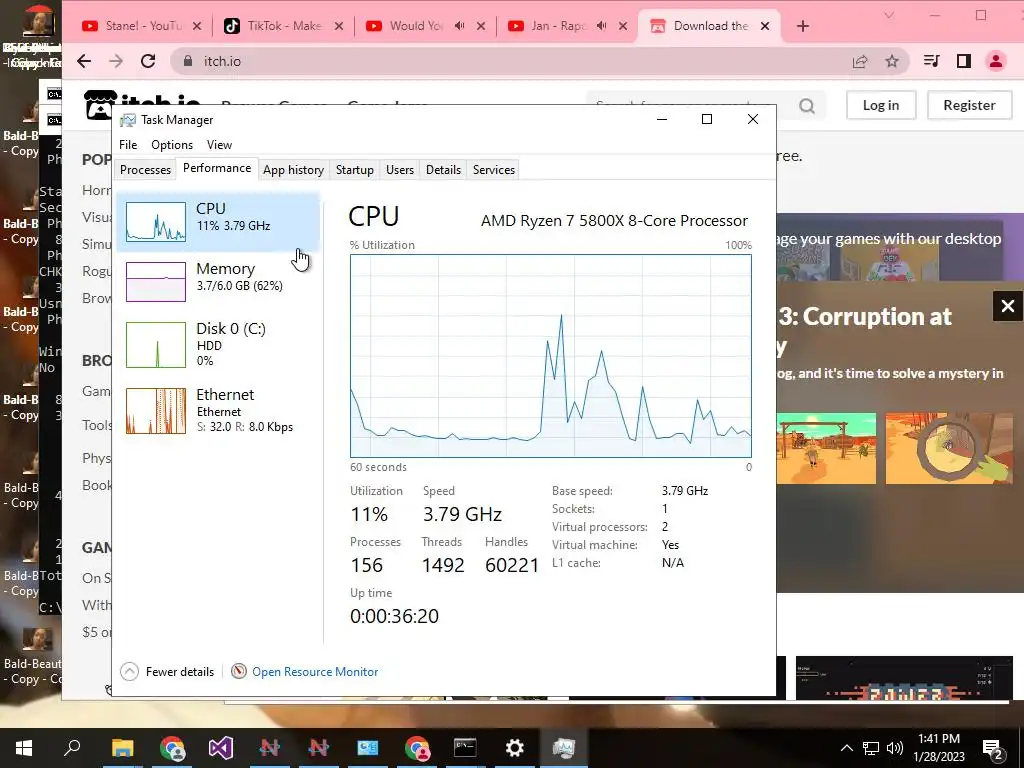Image resolution: width=1024 pixels, height=768 pixels.
Task: Open Visual Studio from taskbar
Action: (221, 748)
